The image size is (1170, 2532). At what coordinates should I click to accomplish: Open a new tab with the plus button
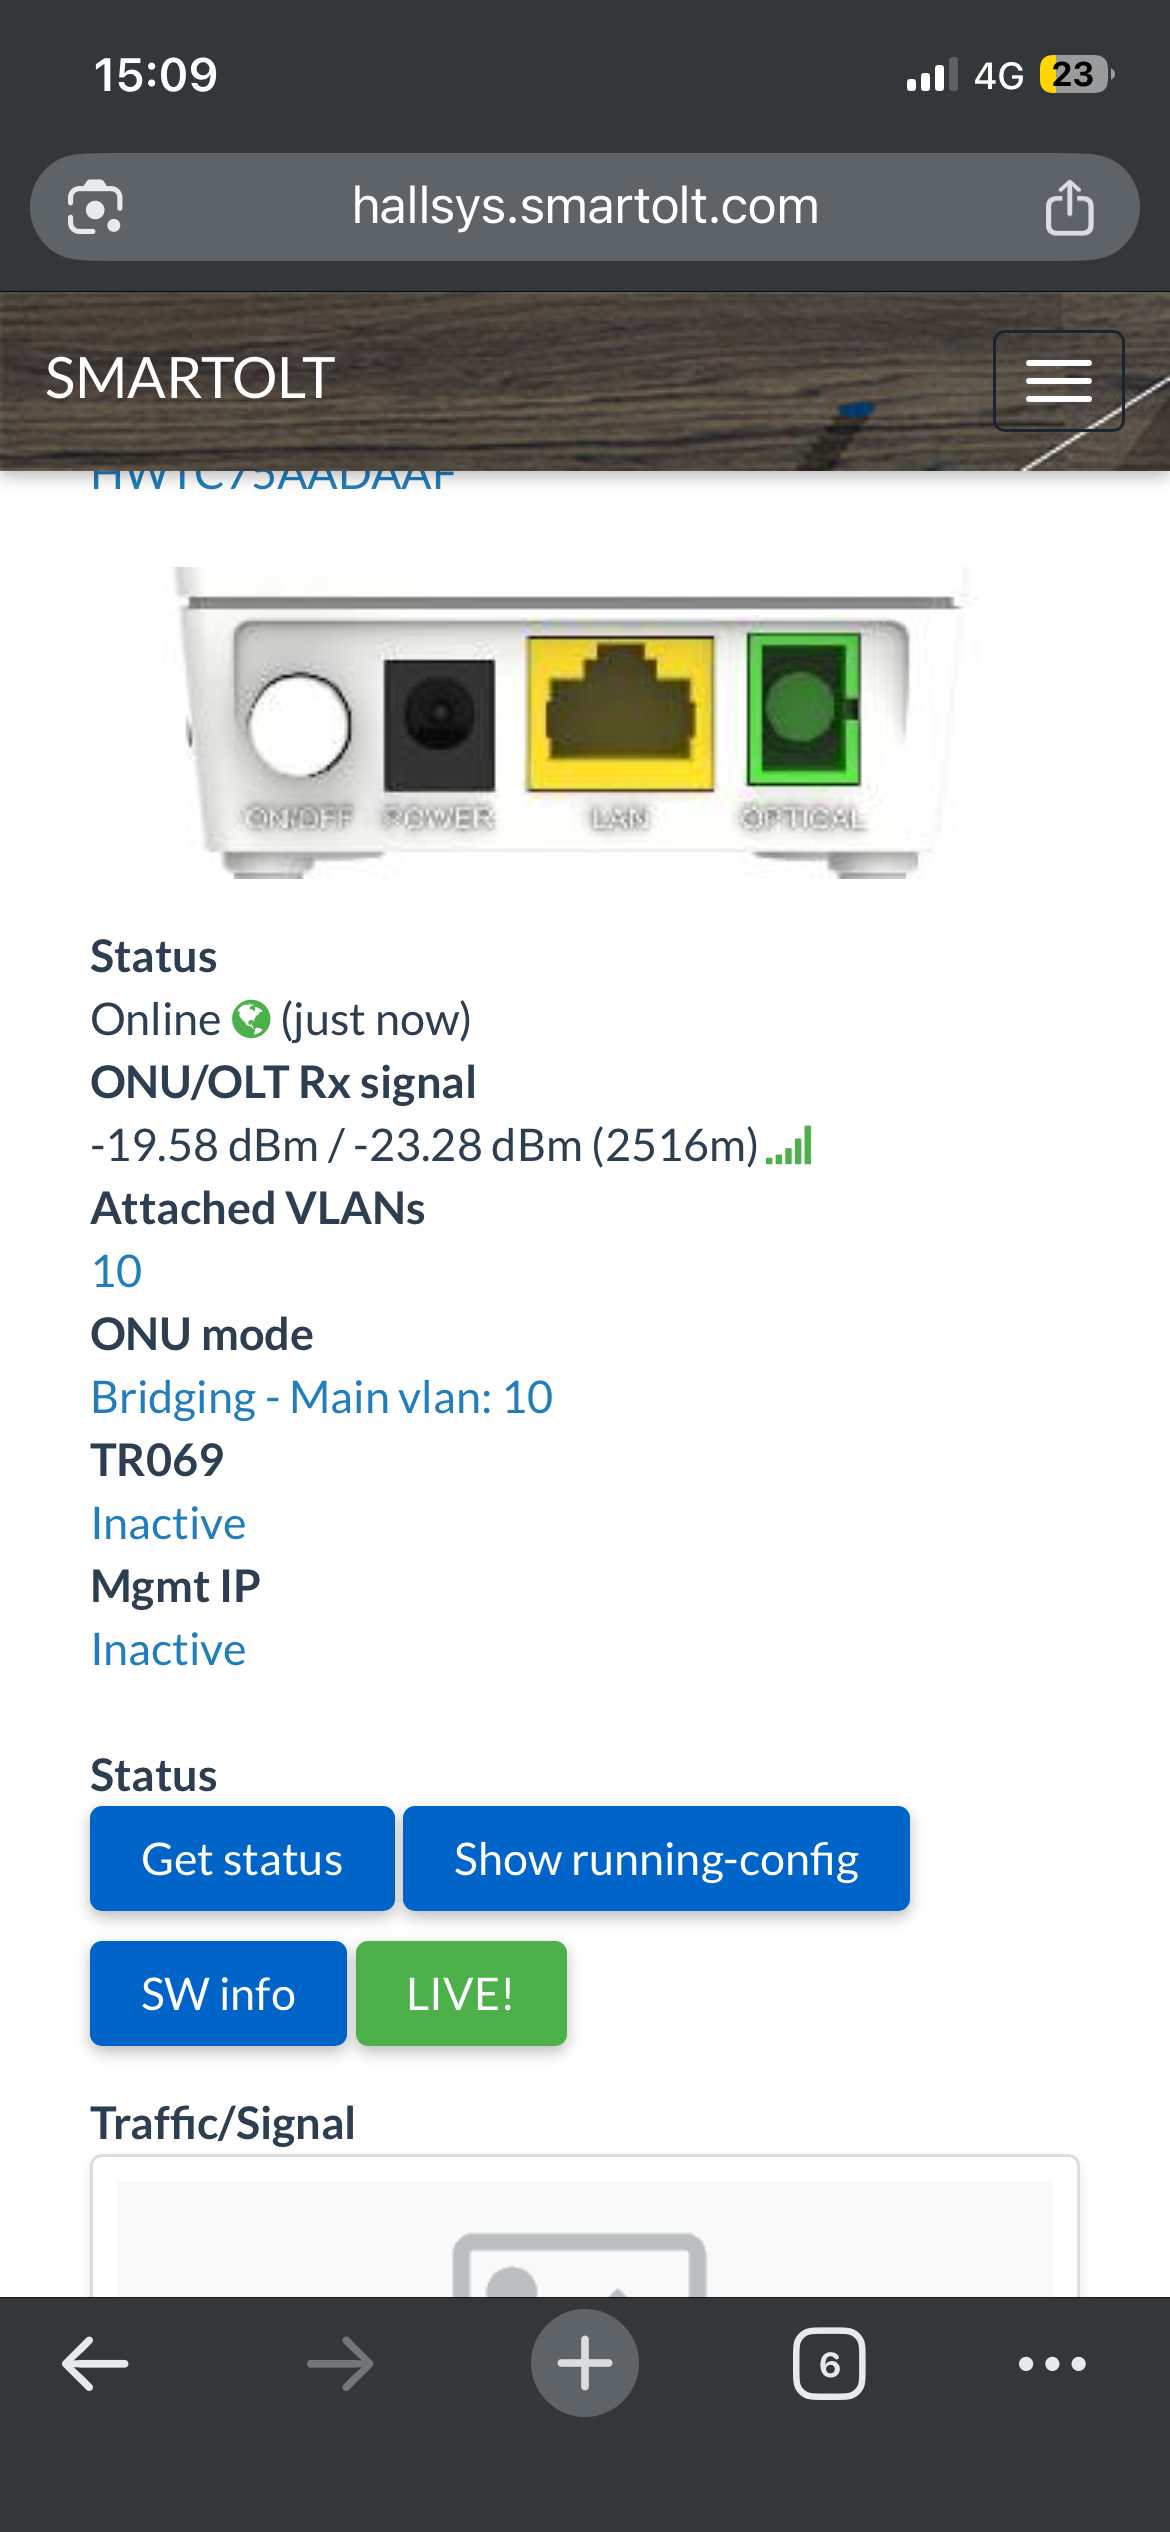coord(585,2364)
